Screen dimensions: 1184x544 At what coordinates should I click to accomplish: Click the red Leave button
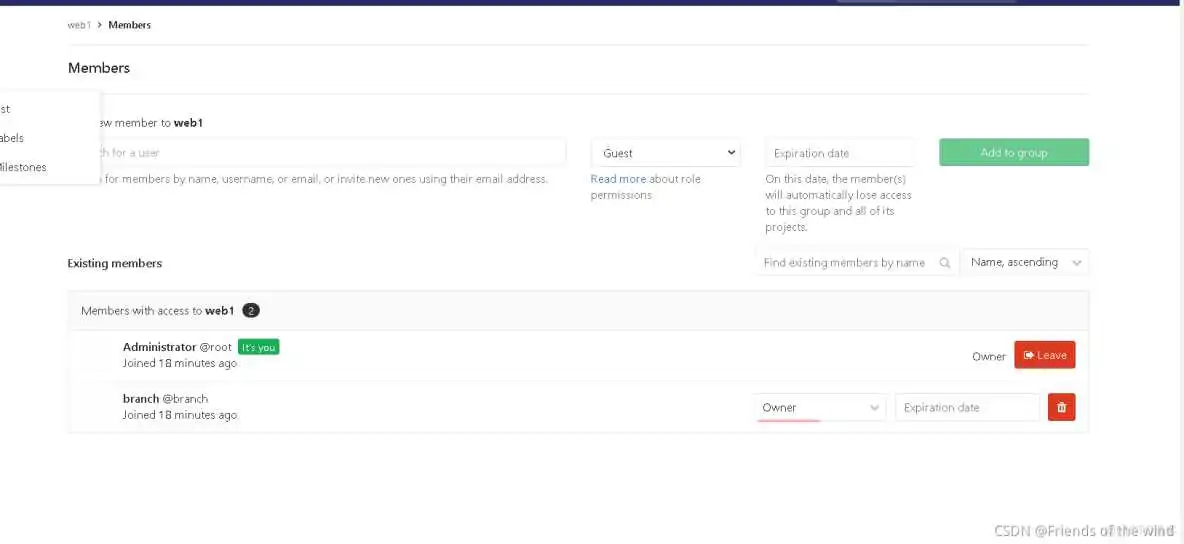click(x=1045, y=355)
